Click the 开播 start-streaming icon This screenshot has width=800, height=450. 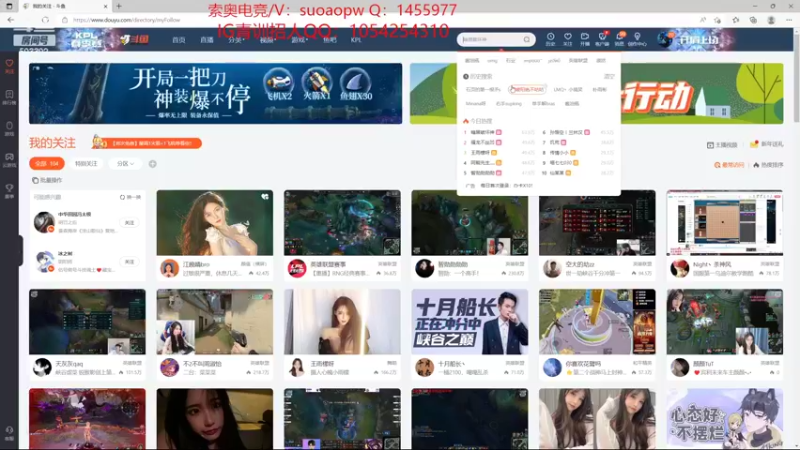585,39
